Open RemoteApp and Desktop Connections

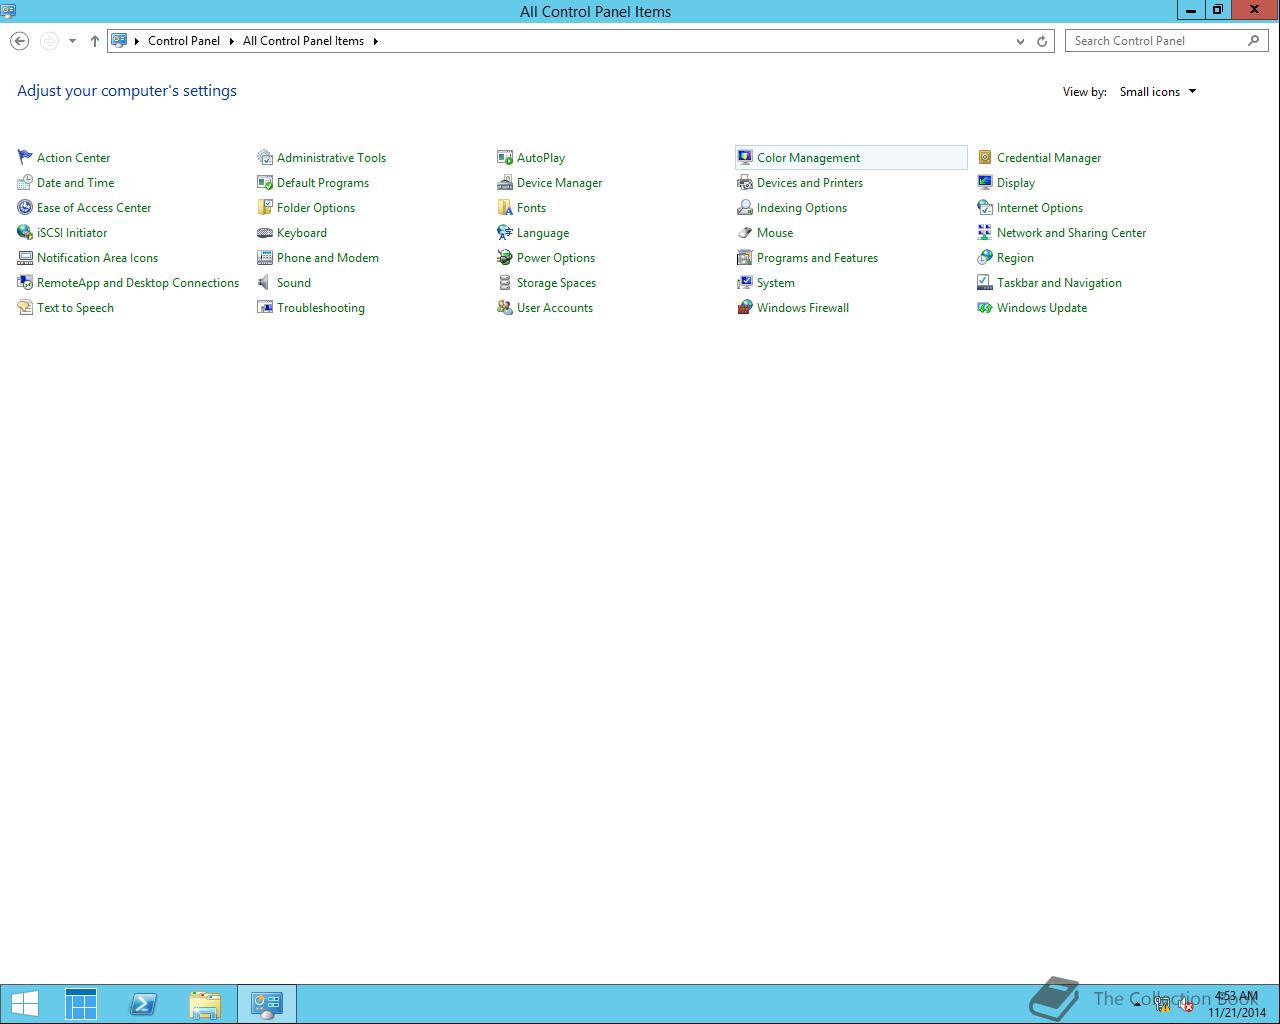[x=138, y=283]
